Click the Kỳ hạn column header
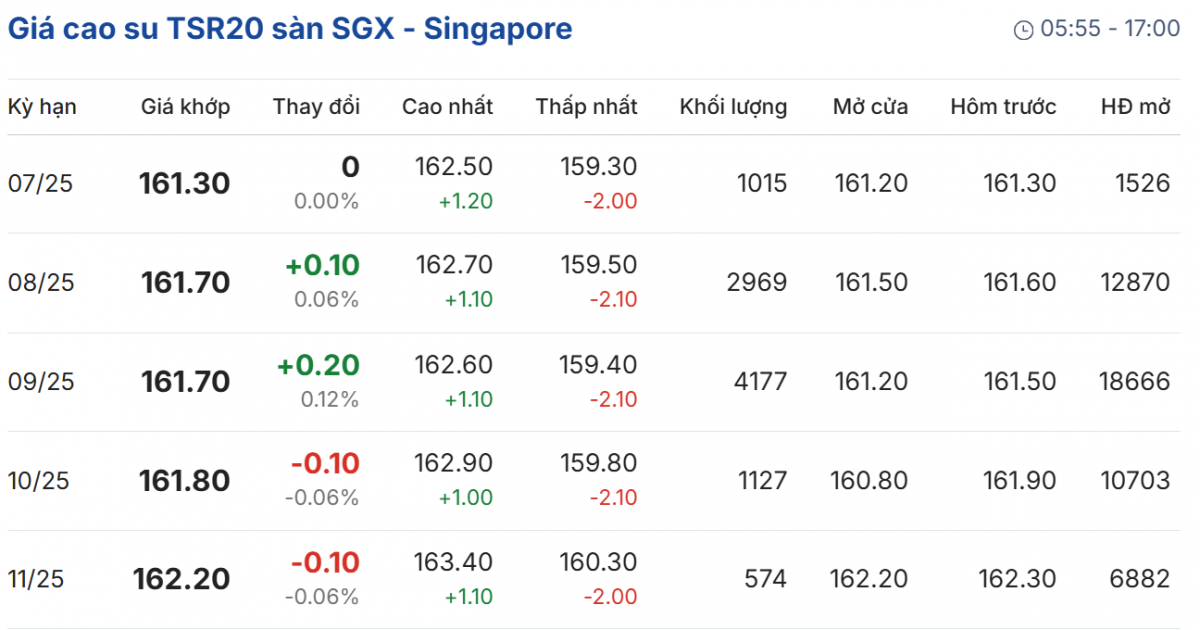The image size is (1200, 630). (42, 107)
